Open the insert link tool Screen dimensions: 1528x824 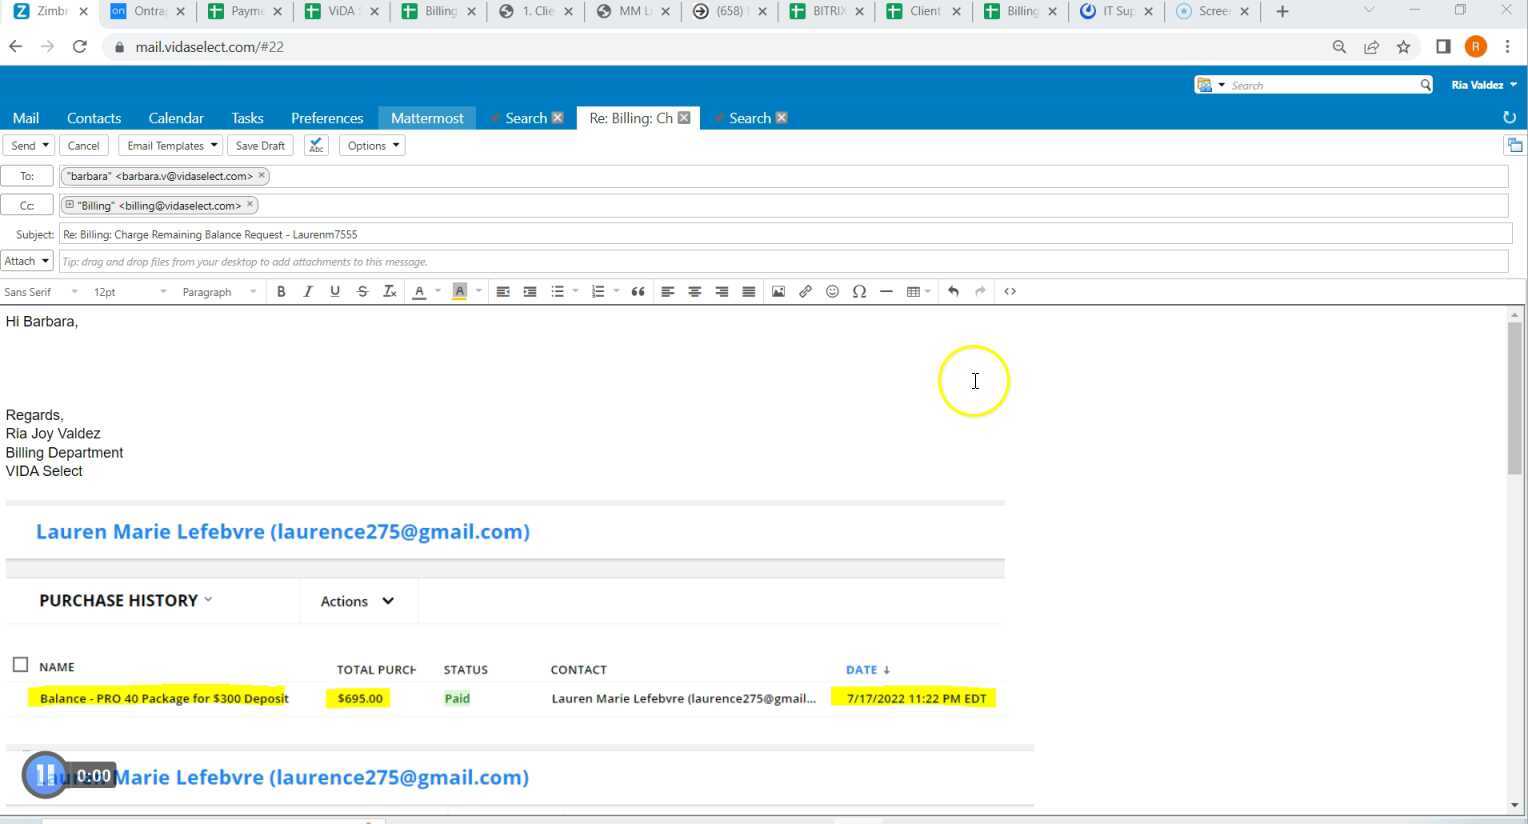805,292
